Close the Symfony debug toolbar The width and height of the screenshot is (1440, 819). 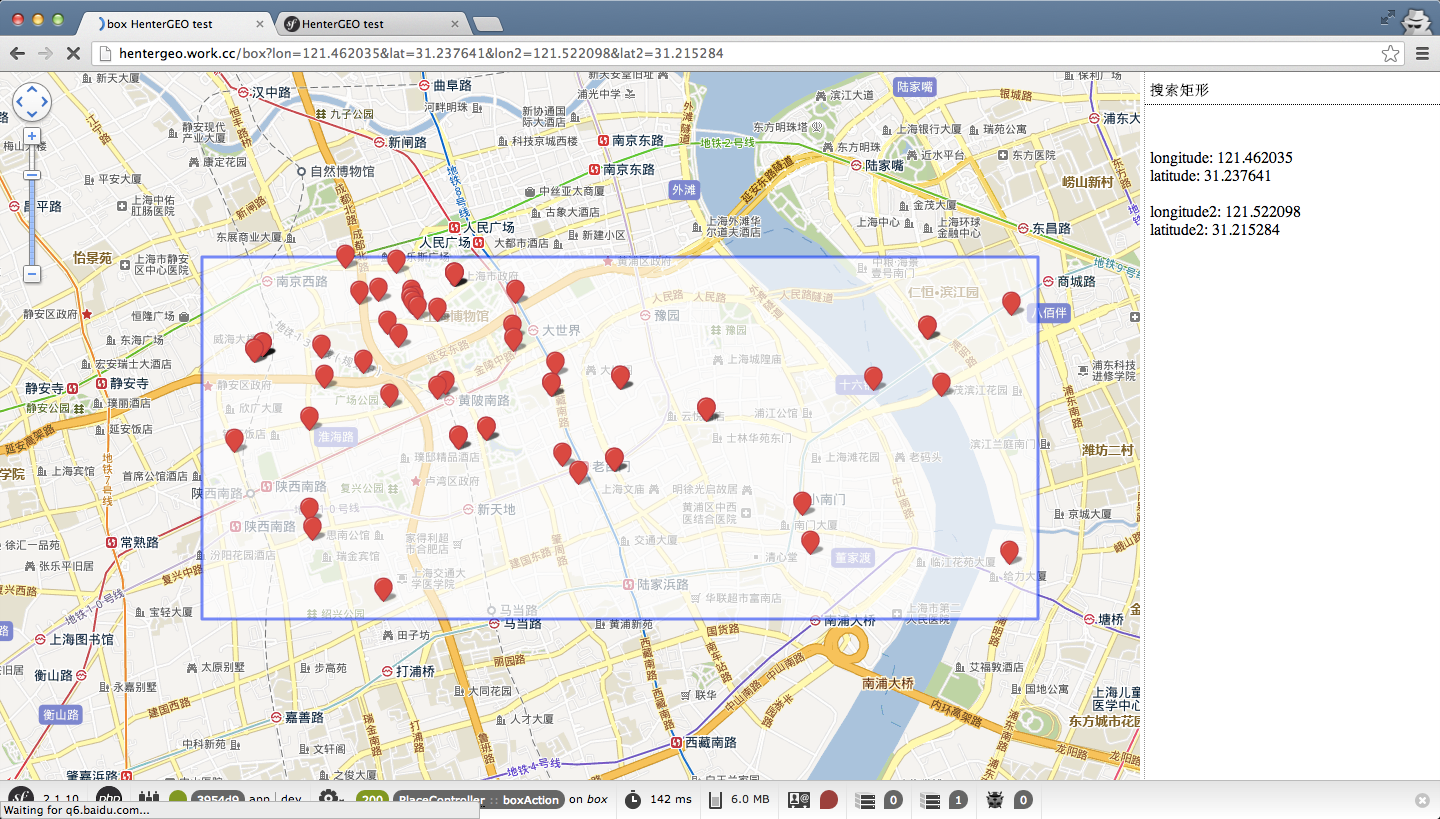pyautogui.click(x=1422, y=800)
